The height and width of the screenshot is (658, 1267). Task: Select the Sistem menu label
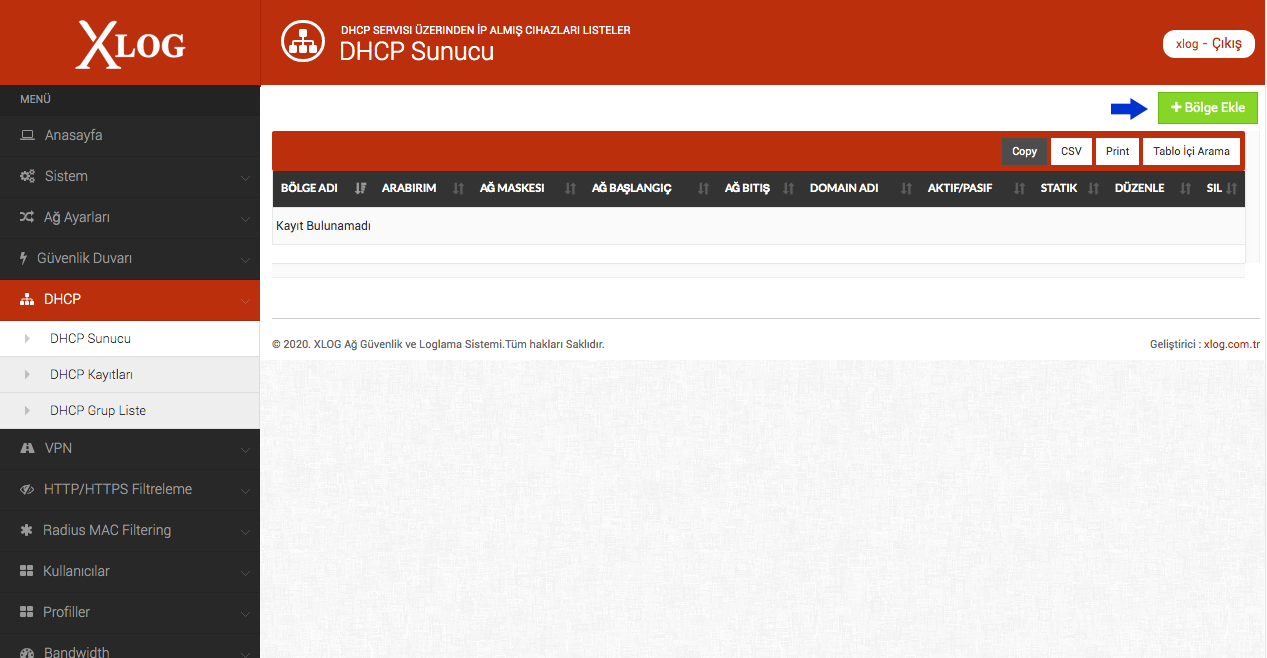tap(66, 176)
